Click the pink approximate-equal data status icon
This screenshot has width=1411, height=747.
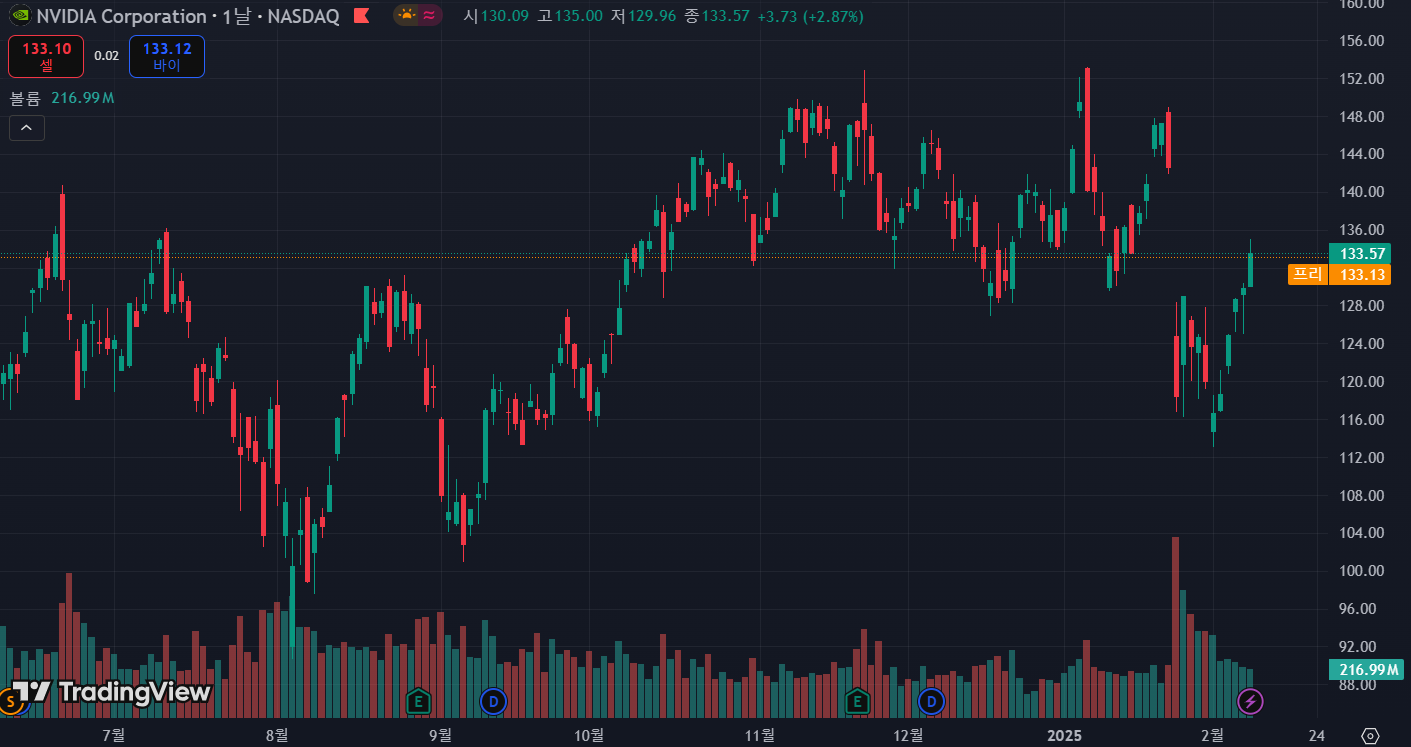[x=429, y=15]
